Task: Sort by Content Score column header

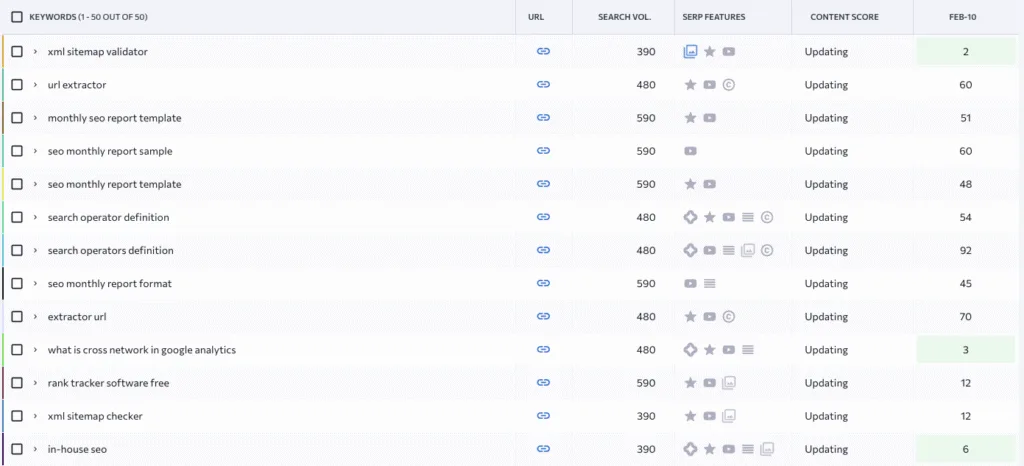Action: click(844, 17)
